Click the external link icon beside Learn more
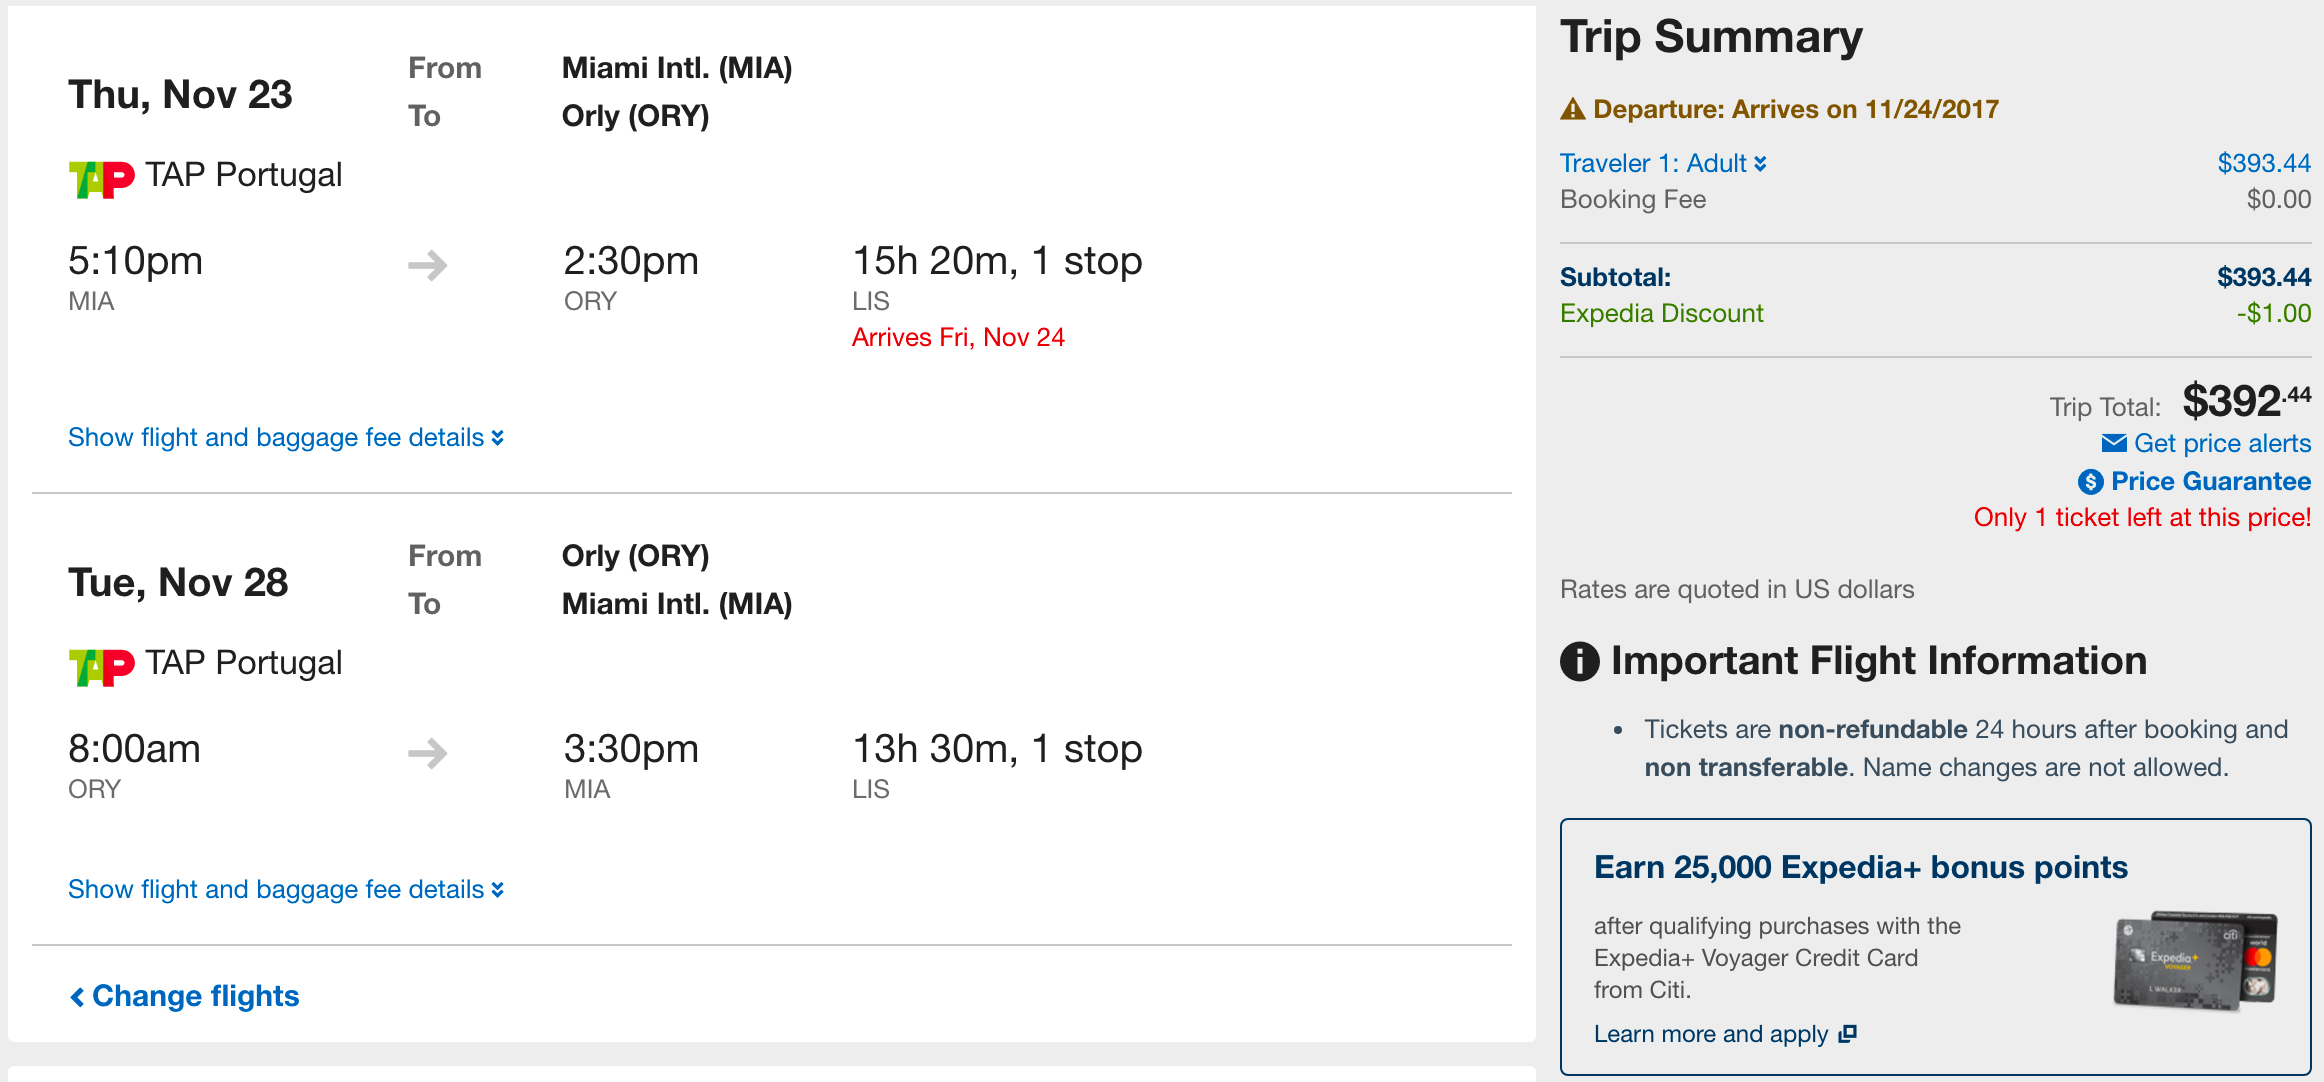Image resolution: width=2324 pixels, height=1082 pixels. point(1848,1033)
